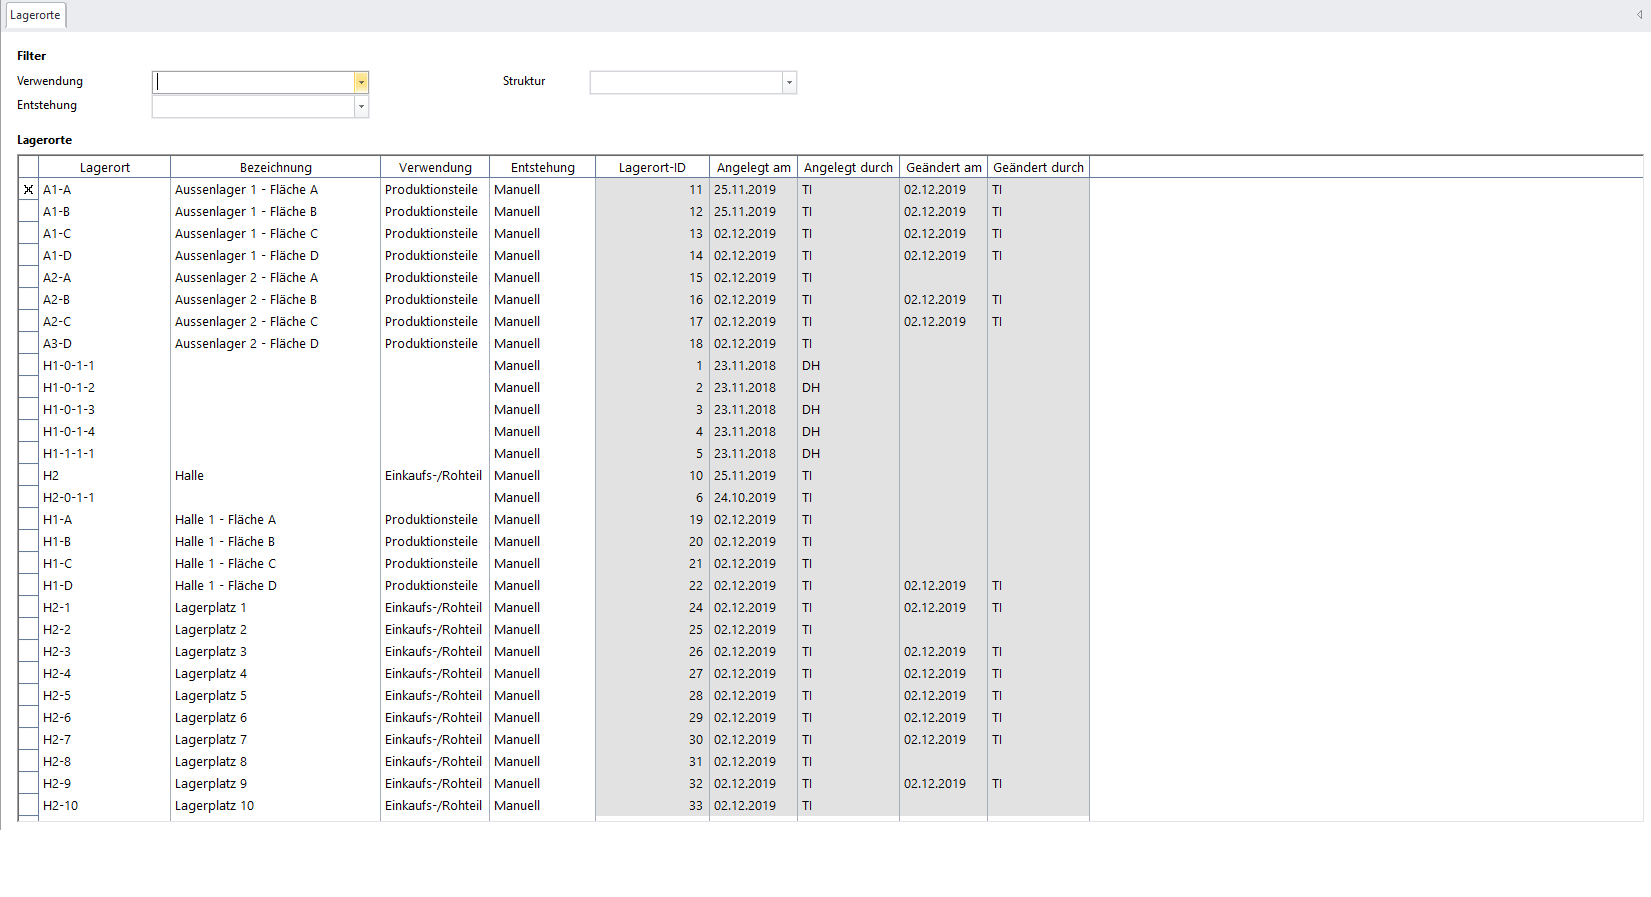
Task: Click into the Verwendung filter text field
Action: pos(254,82)
